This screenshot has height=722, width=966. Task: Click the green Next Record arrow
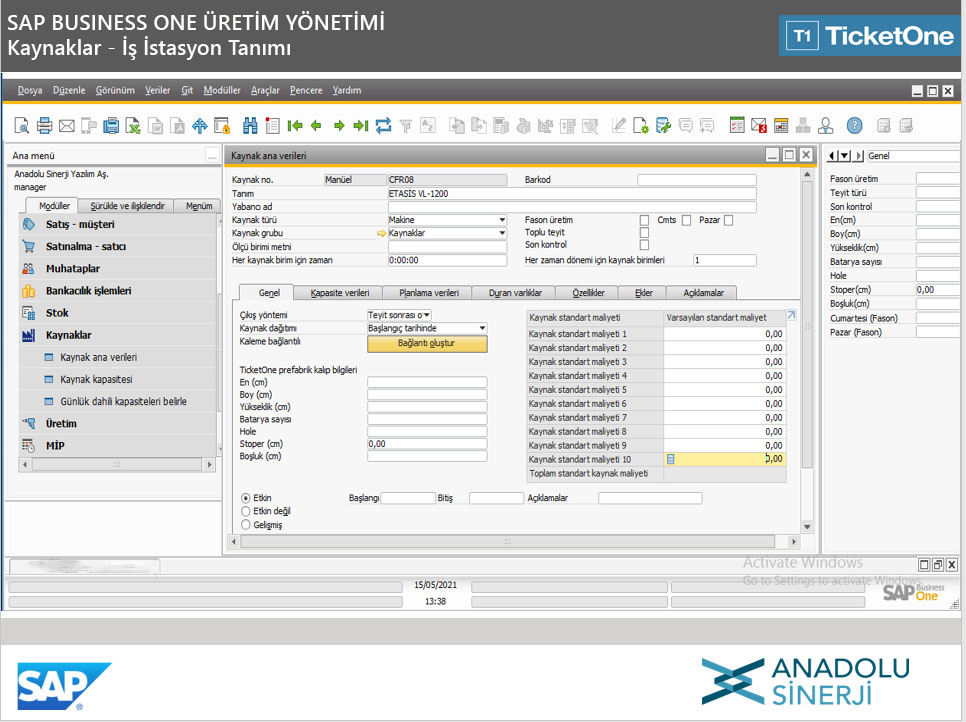[x=339, y=126]
